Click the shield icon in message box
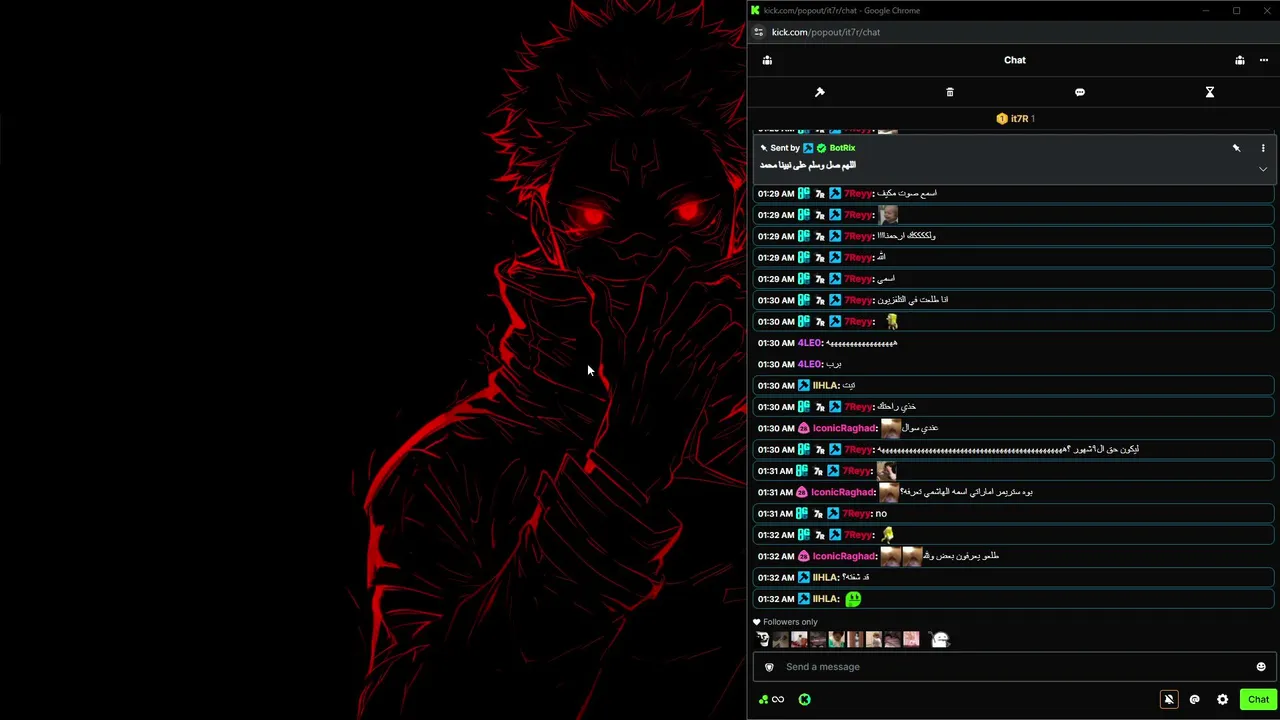1280x720 pixels. (x=769, y=667)
